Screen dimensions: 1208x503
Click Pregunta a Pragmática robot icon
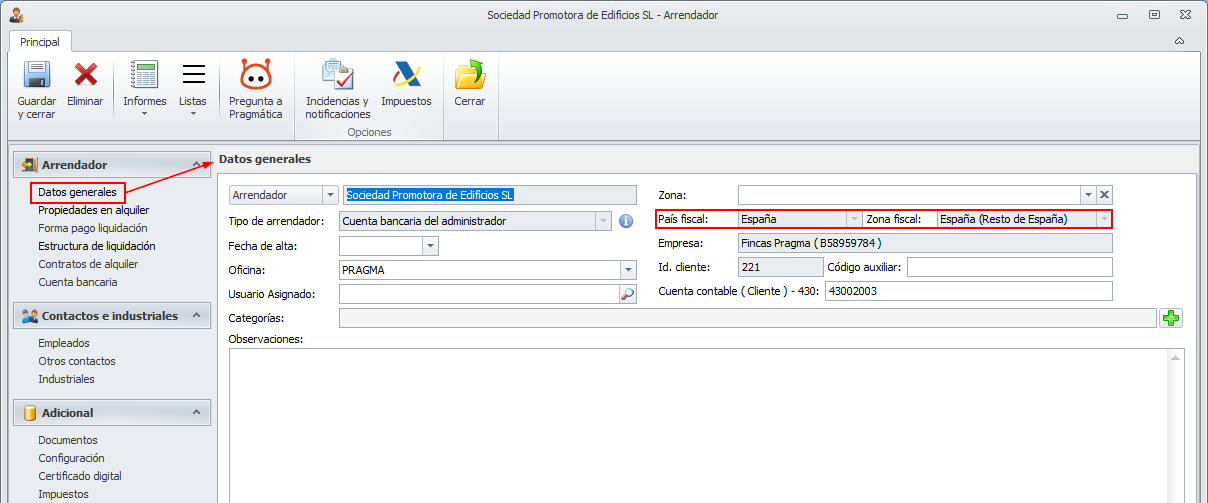pos(256,75)
